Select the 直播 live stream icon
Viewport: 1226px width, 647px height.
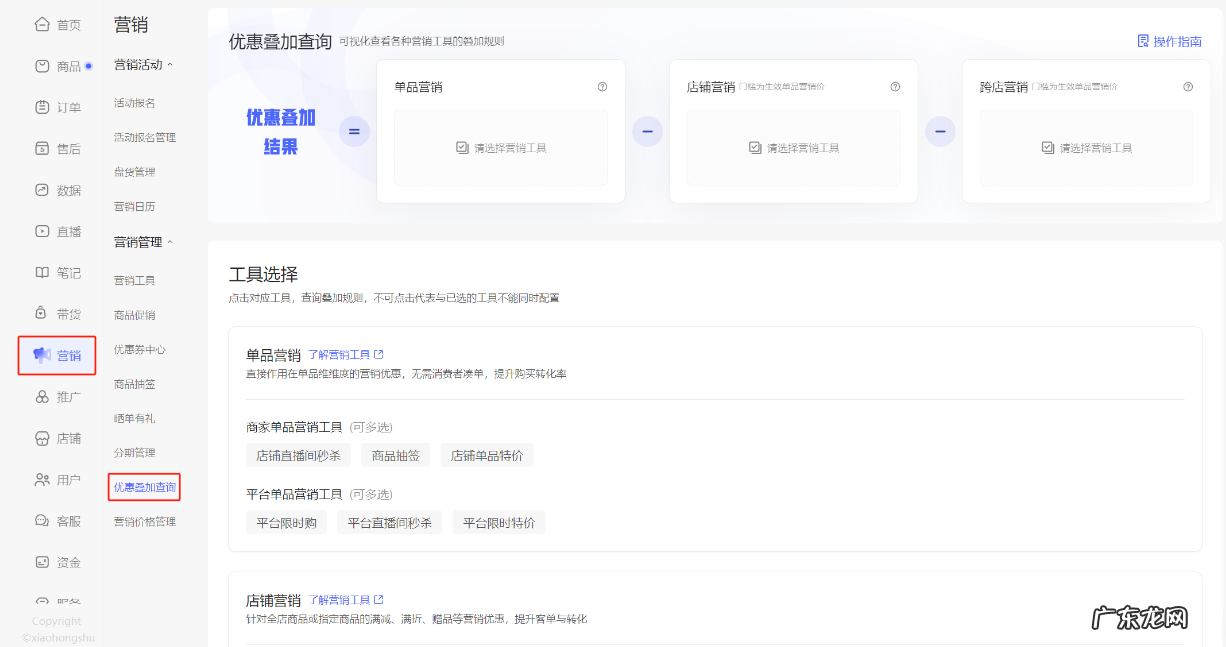(42, 231)
